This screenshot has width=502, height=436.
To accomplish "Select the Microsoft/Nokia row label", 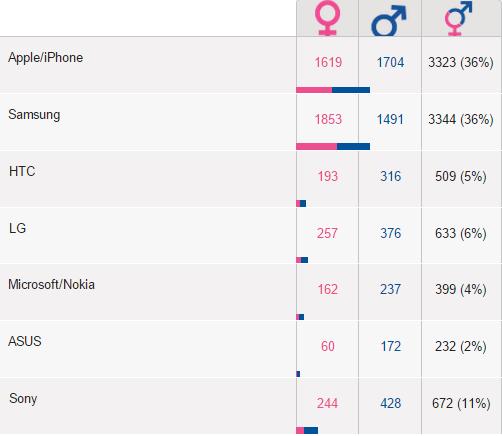I will tap(51, 285).
